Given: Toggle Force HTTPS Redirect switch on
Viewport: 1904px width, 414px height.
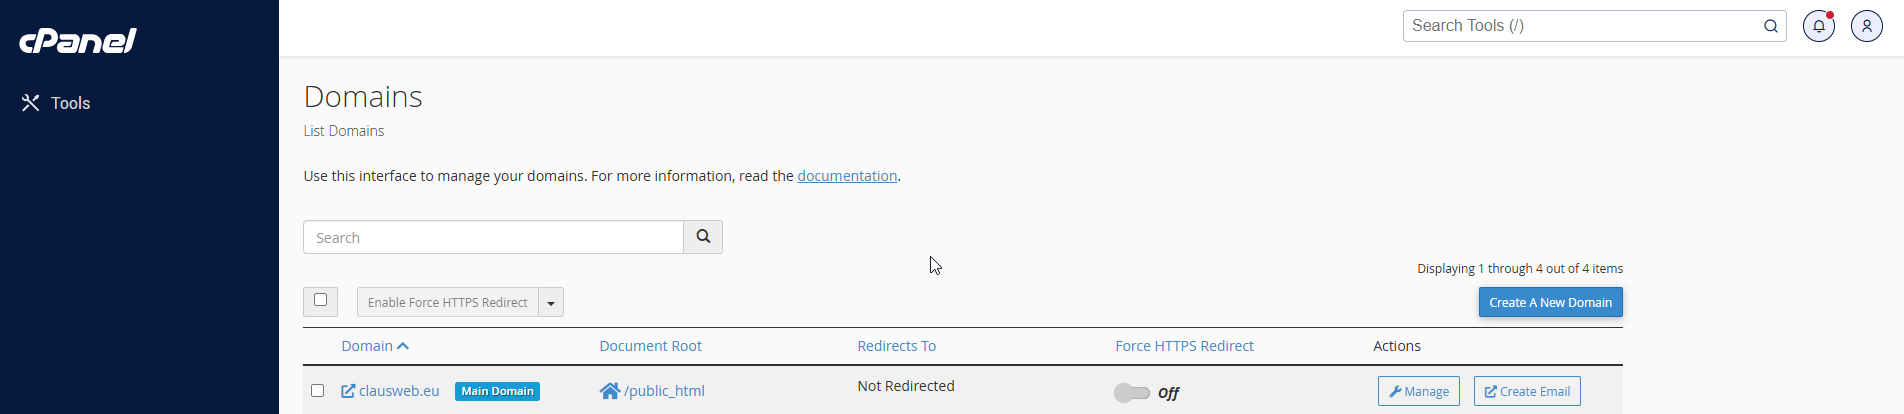Looking at the screenshot, I should [x=1132, y=393].
